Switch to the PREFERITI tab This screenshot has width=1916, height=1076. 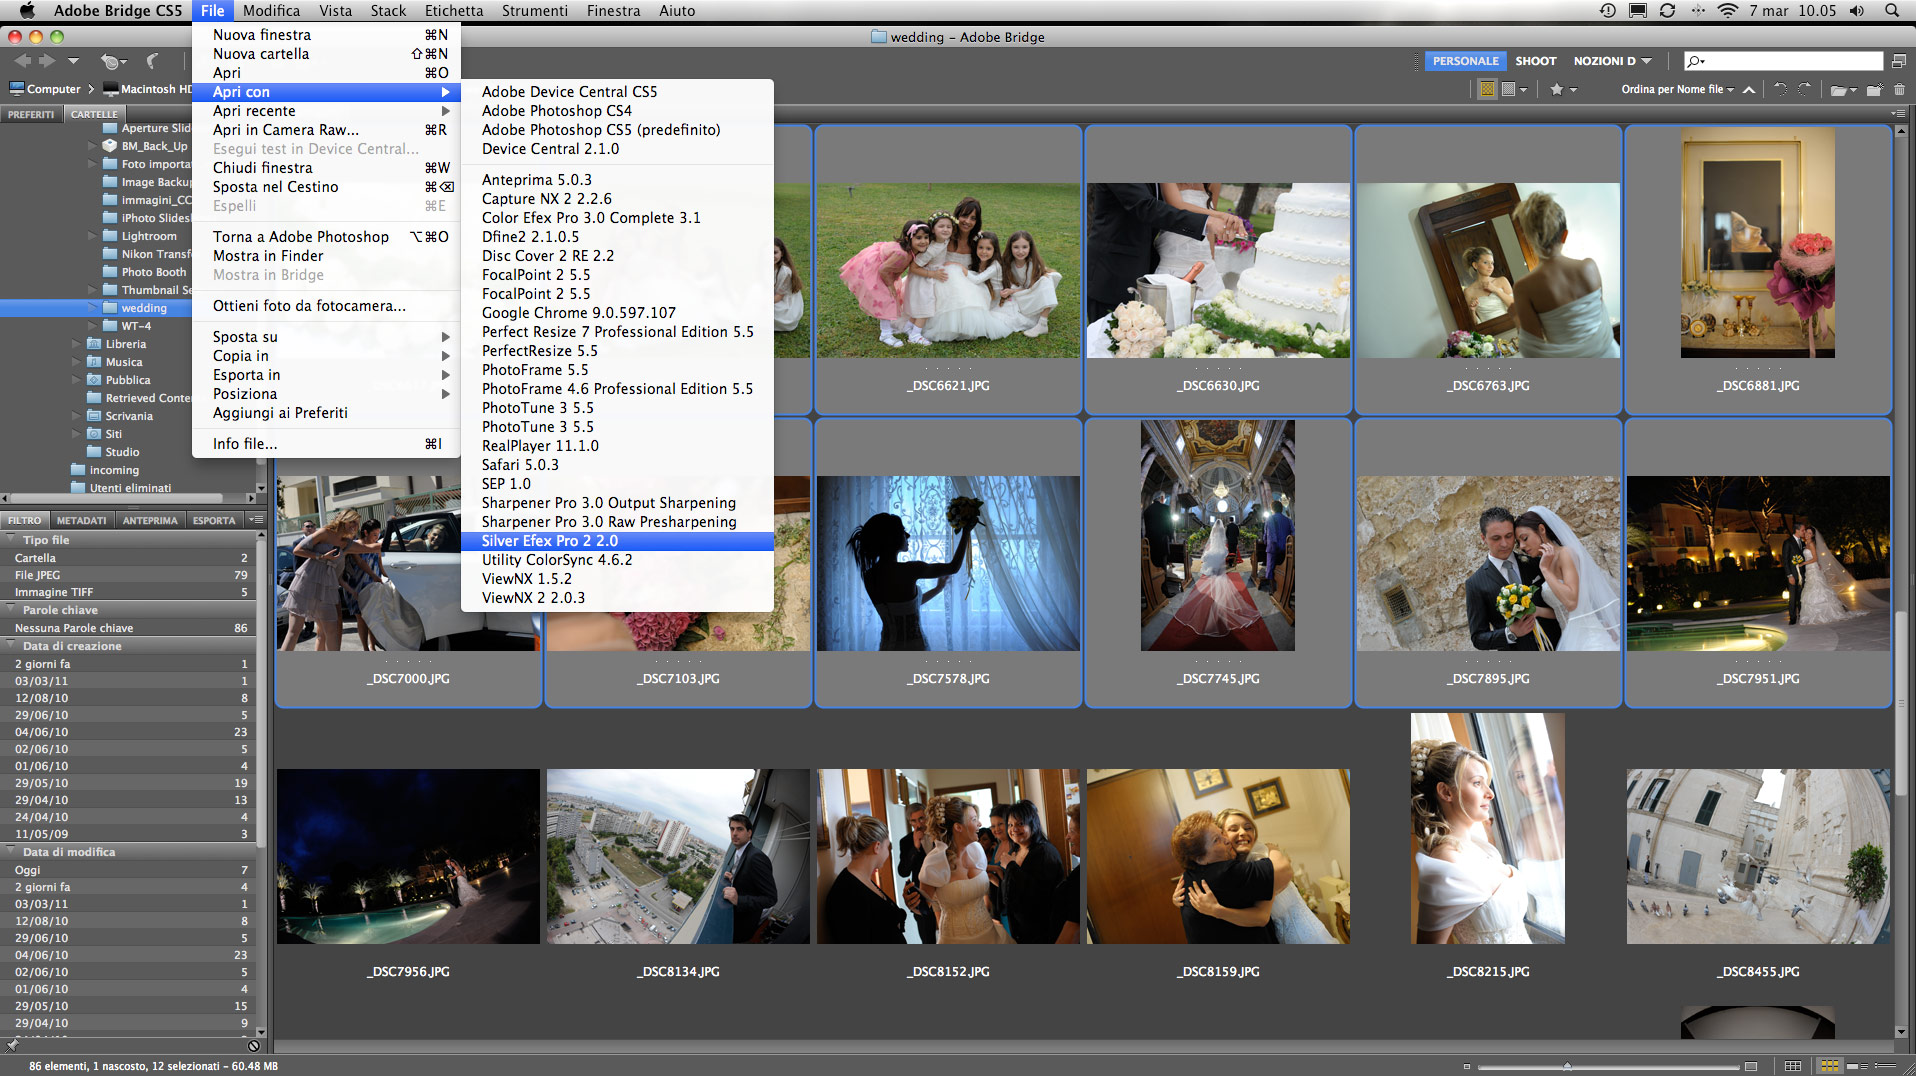(31, 114)
